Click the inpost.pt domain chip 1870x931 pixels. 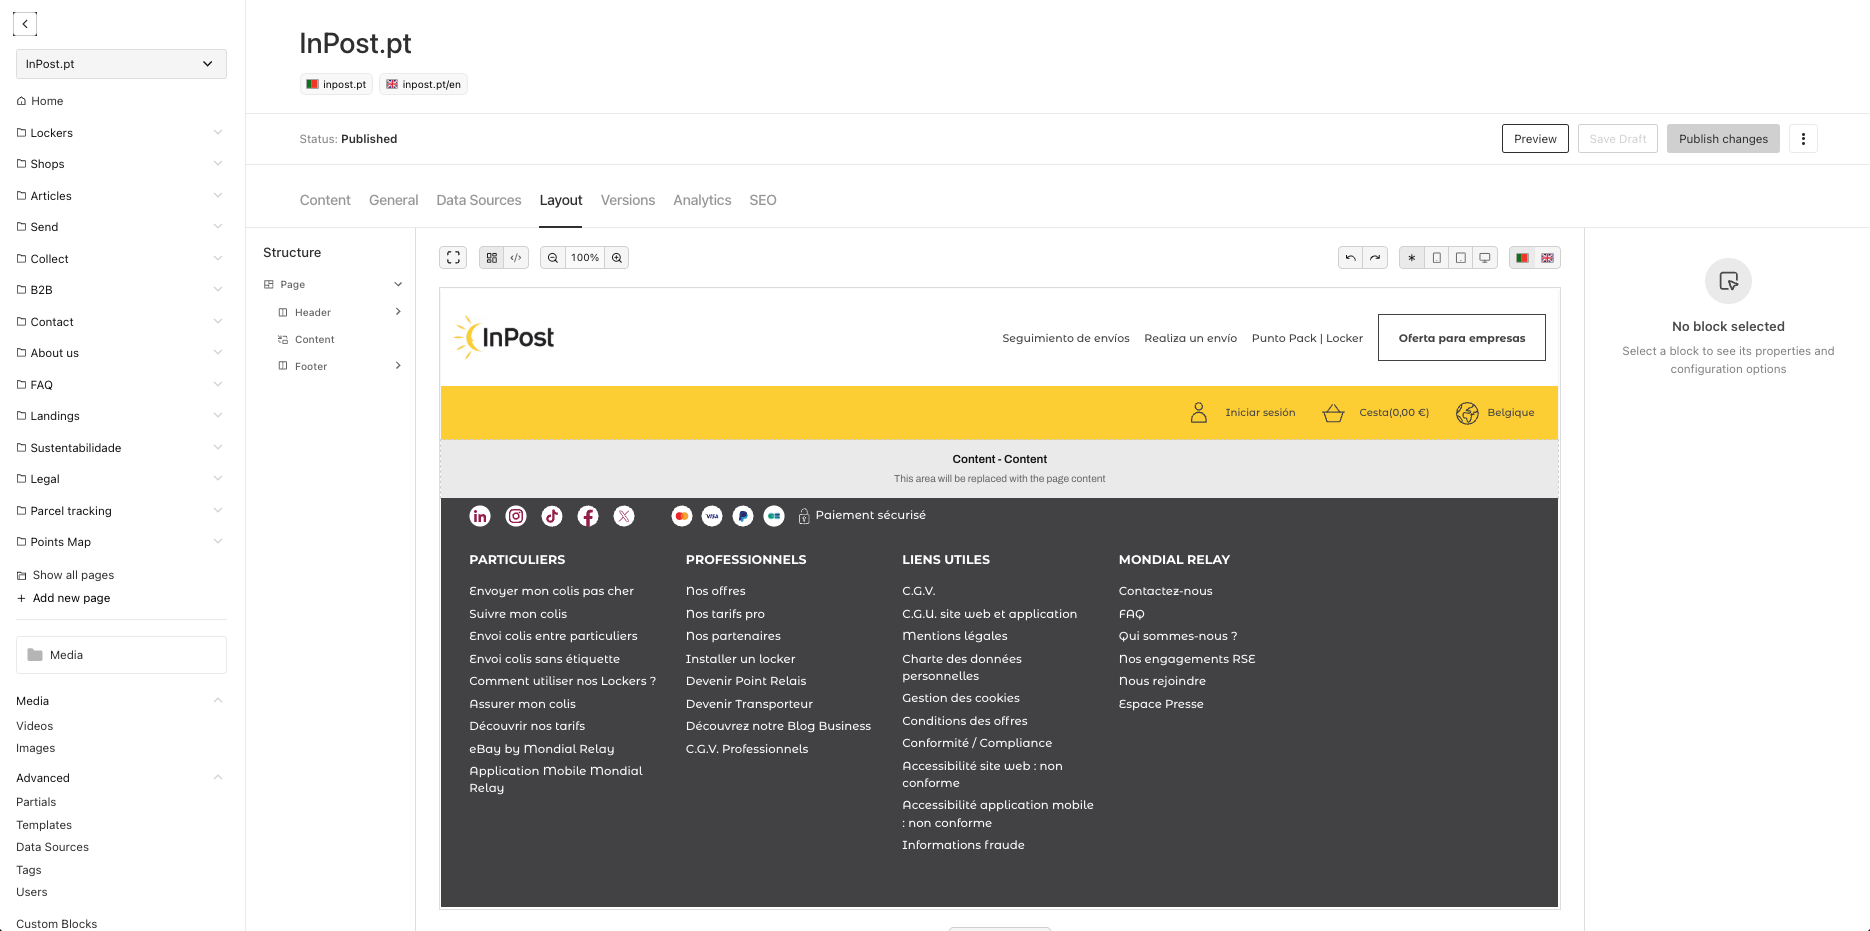pos(336,84)
